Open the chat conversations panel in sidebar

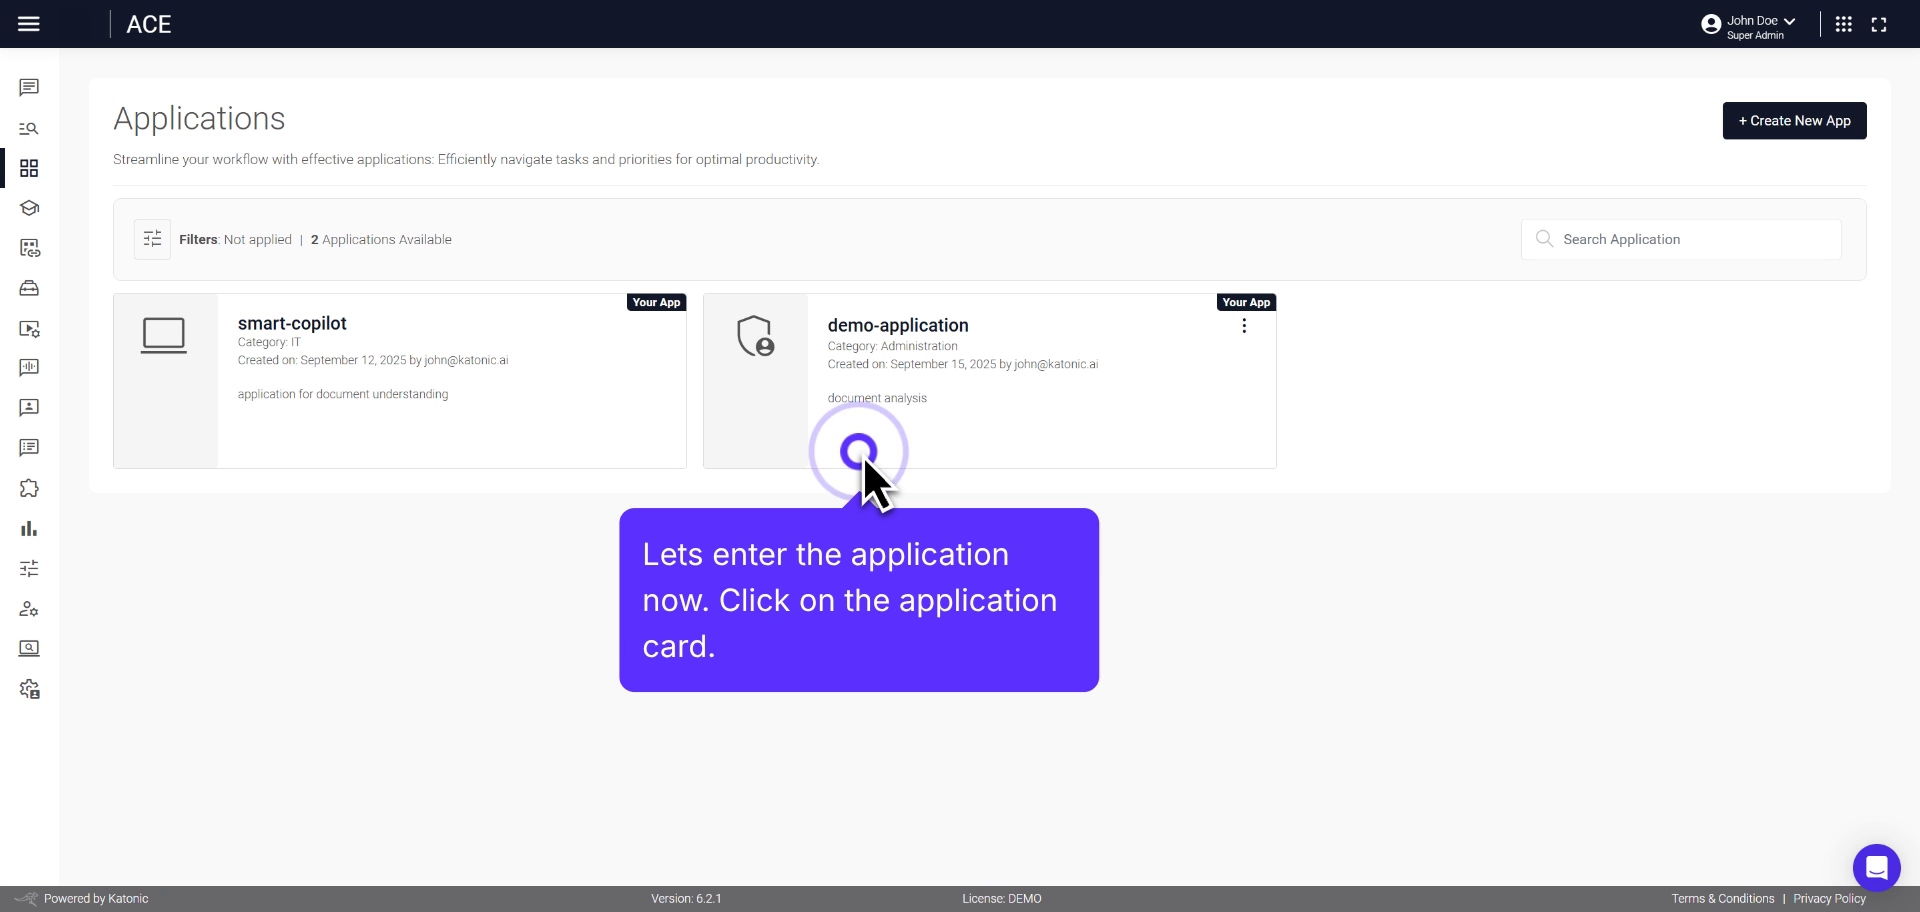click(x=29, y=87)
